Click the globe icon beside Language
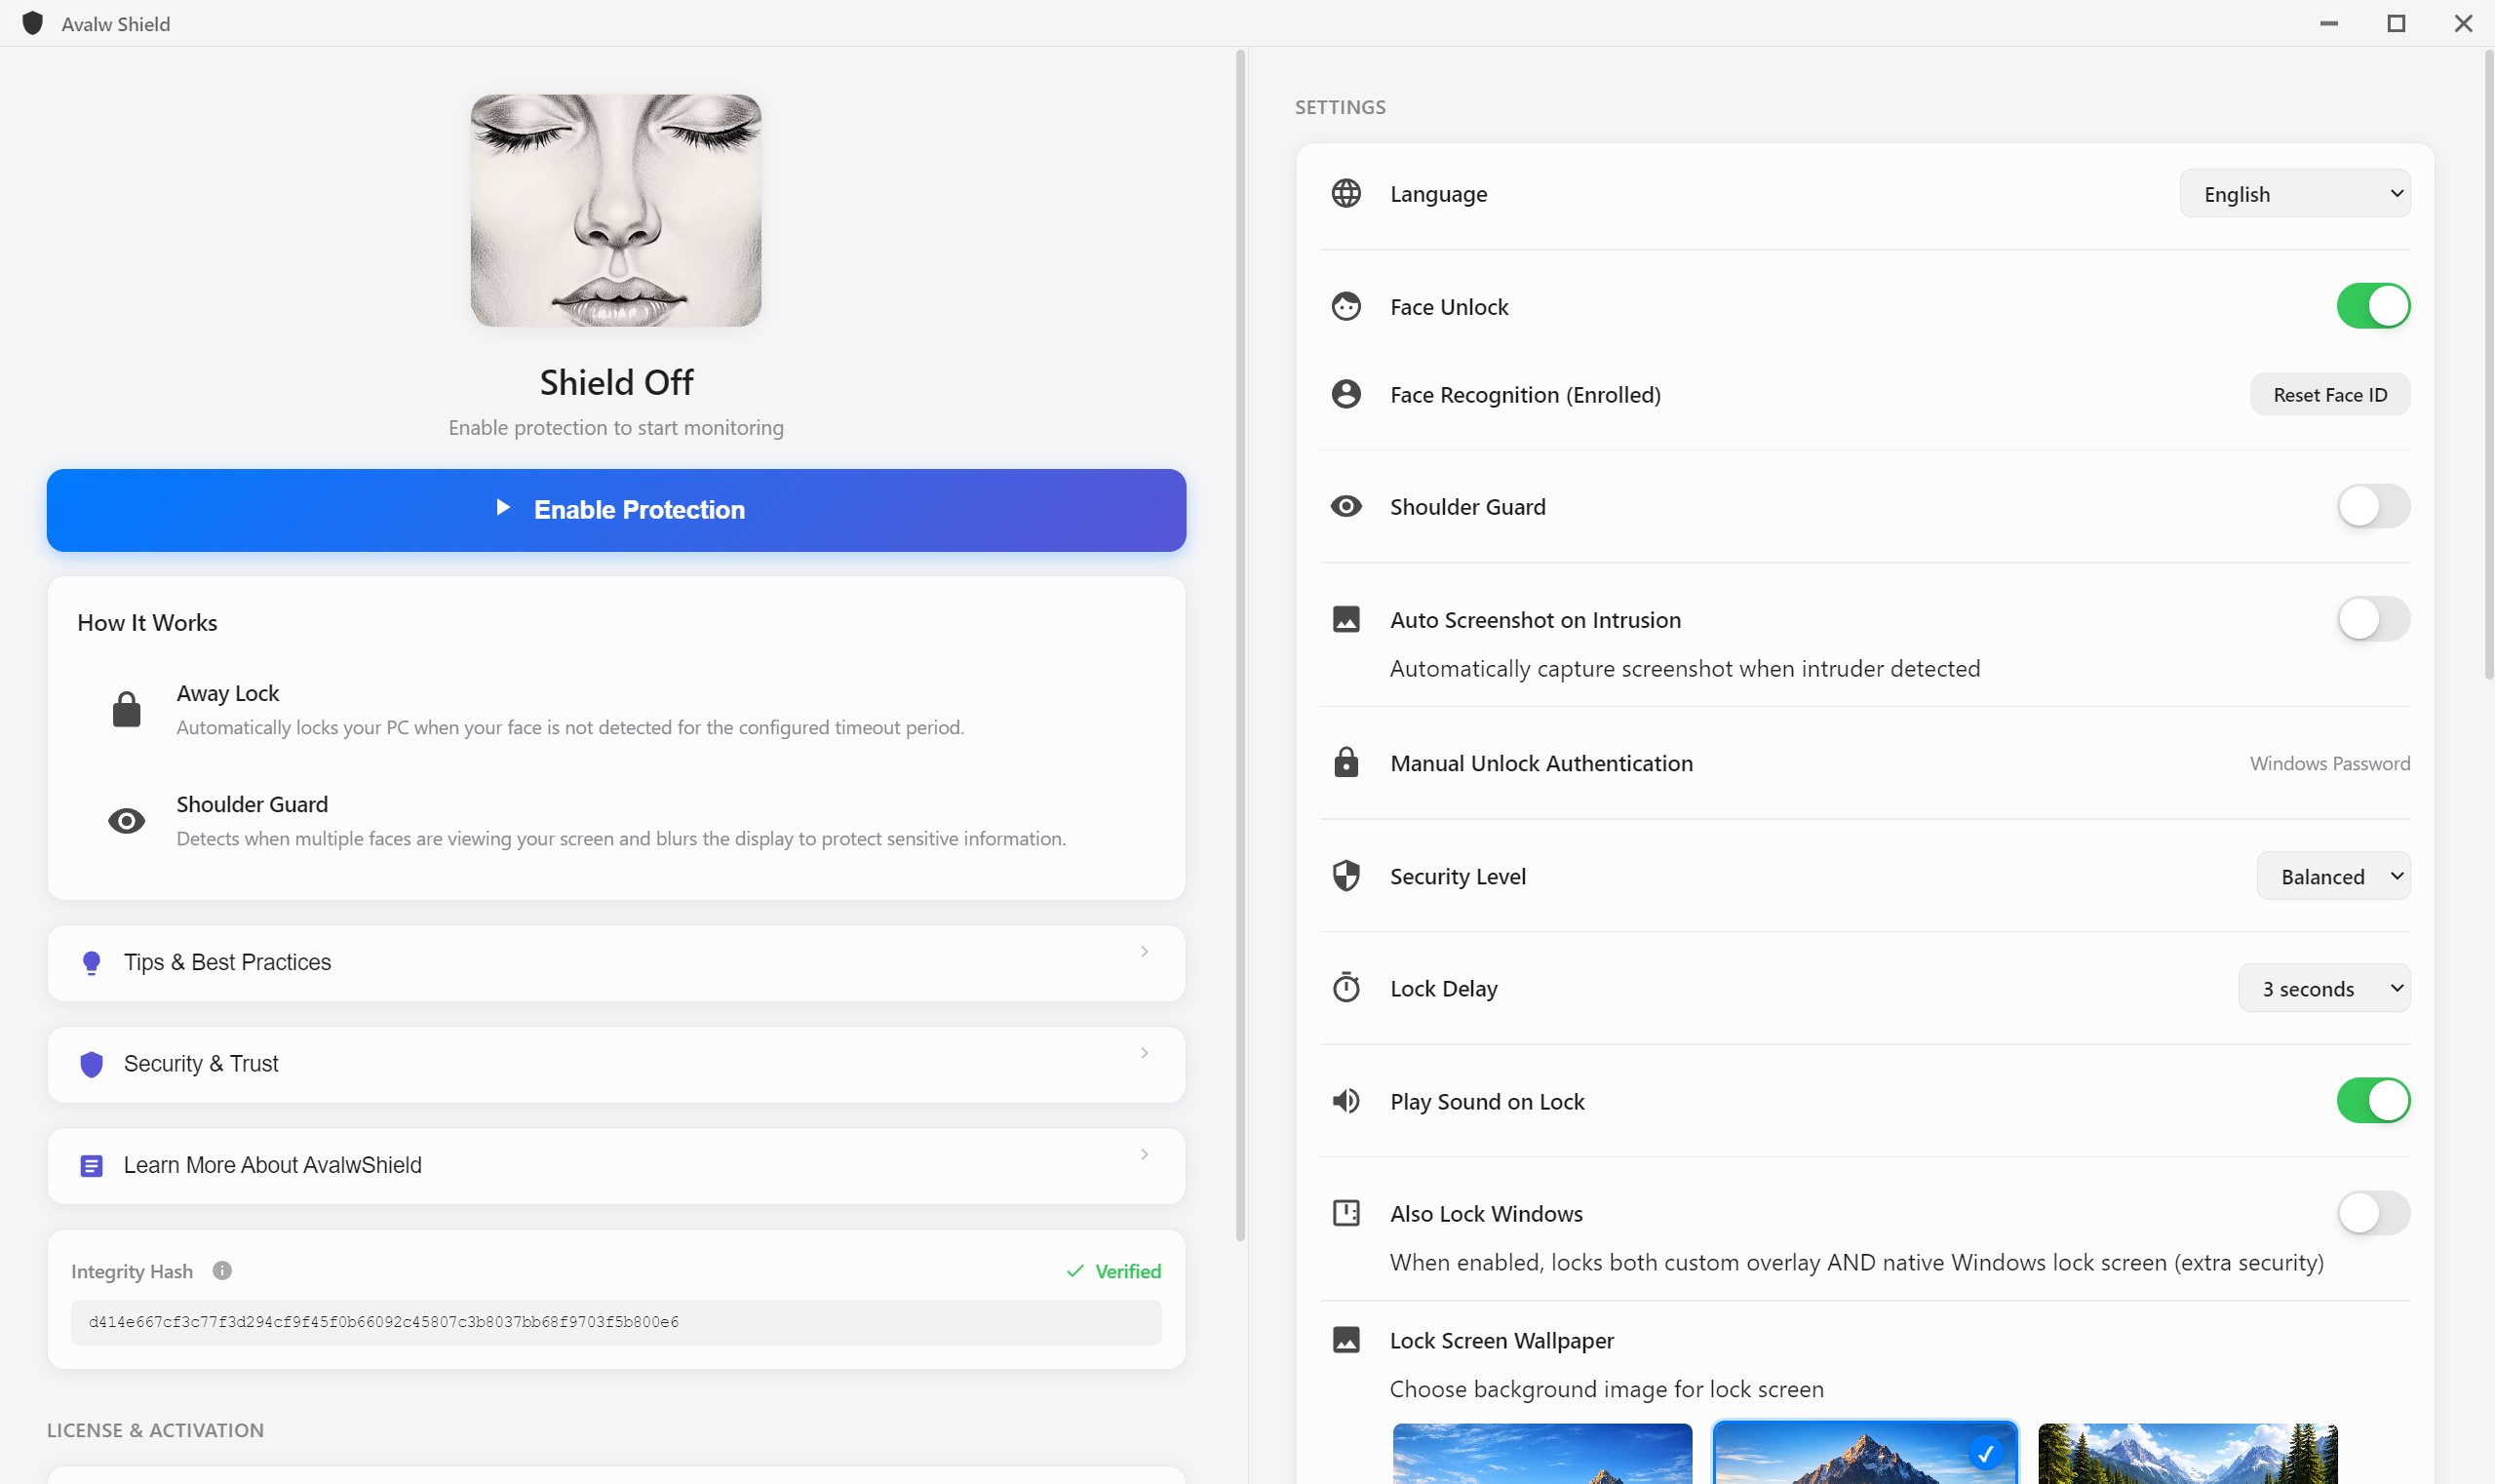This screenshot has width=2495, height=1484. [x=1346, y=193]
